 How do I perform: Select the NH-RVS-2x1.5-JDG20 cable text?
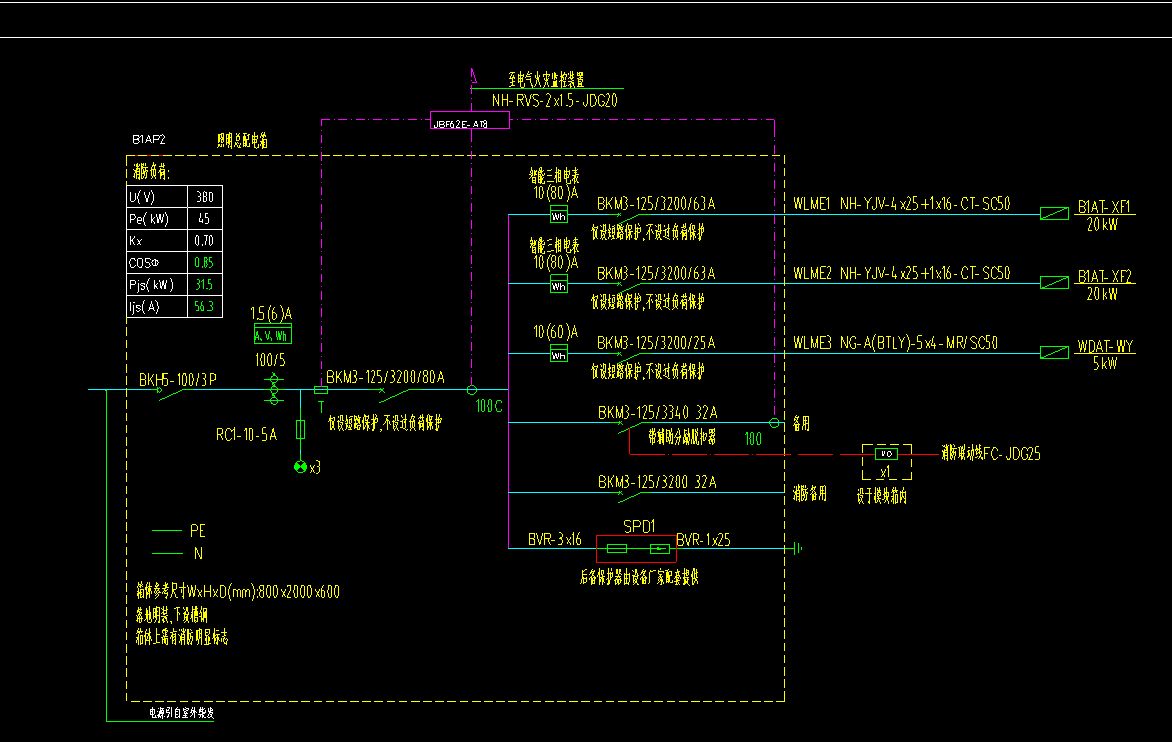pyautogui.click(x=555, y=100)
